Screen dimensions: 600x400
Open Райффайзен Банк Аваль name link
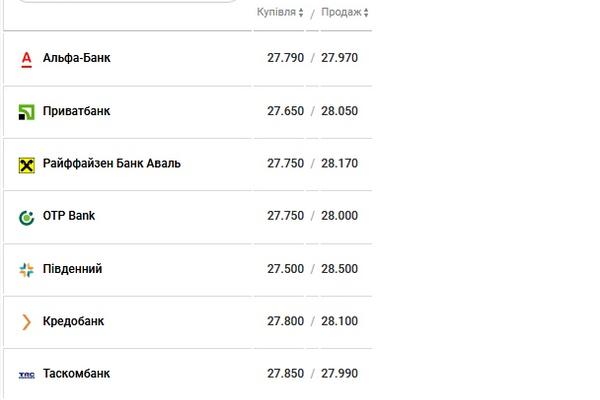111,163
